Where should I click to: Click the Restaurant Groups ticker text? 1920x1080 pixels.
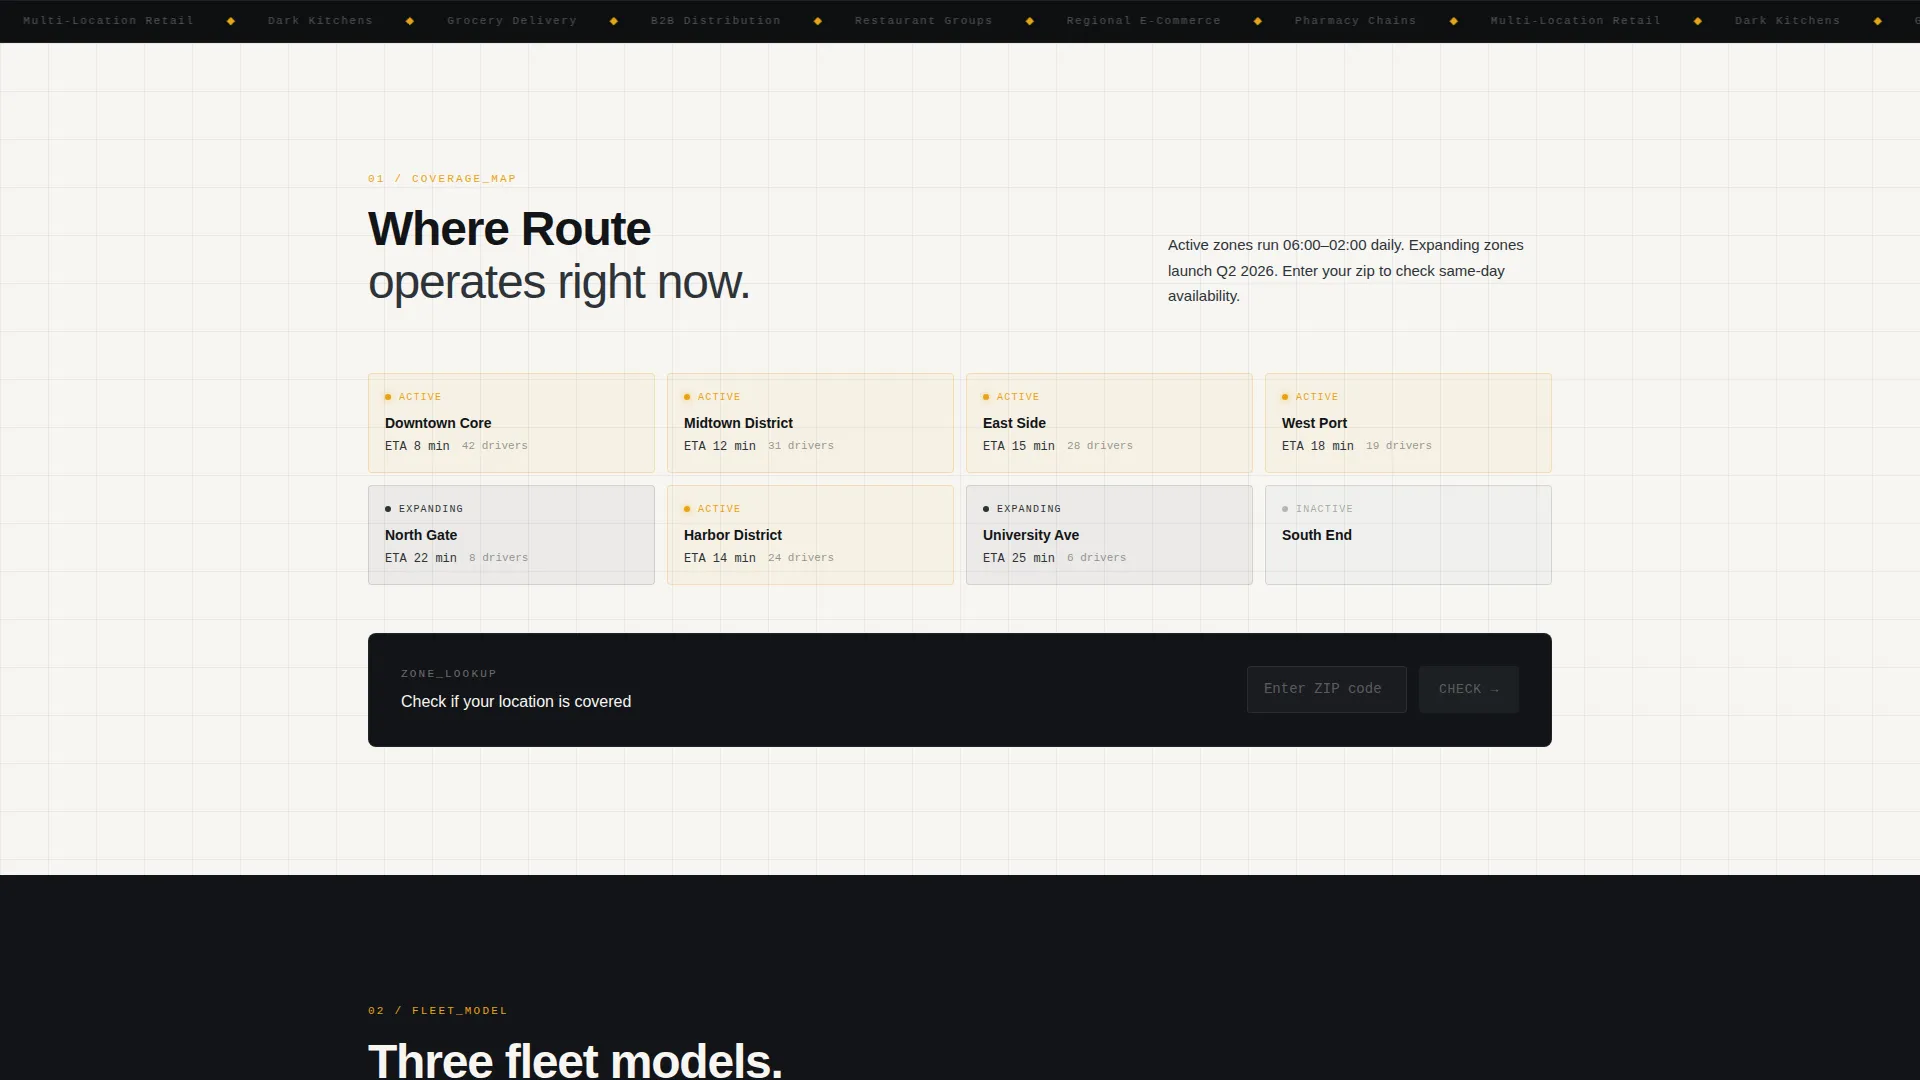[x=923, y=21]
